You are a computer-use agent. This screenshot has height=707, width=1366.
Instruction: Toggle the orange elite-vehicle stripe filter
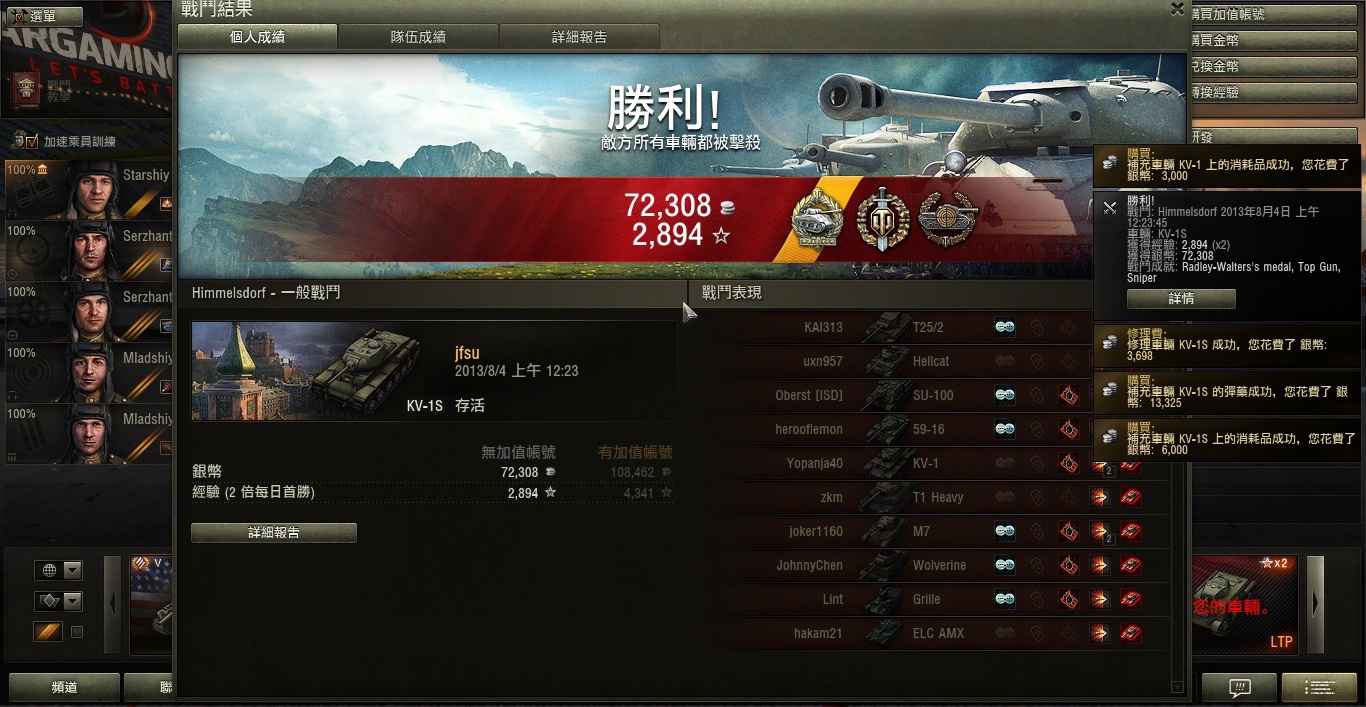point(48,632)
